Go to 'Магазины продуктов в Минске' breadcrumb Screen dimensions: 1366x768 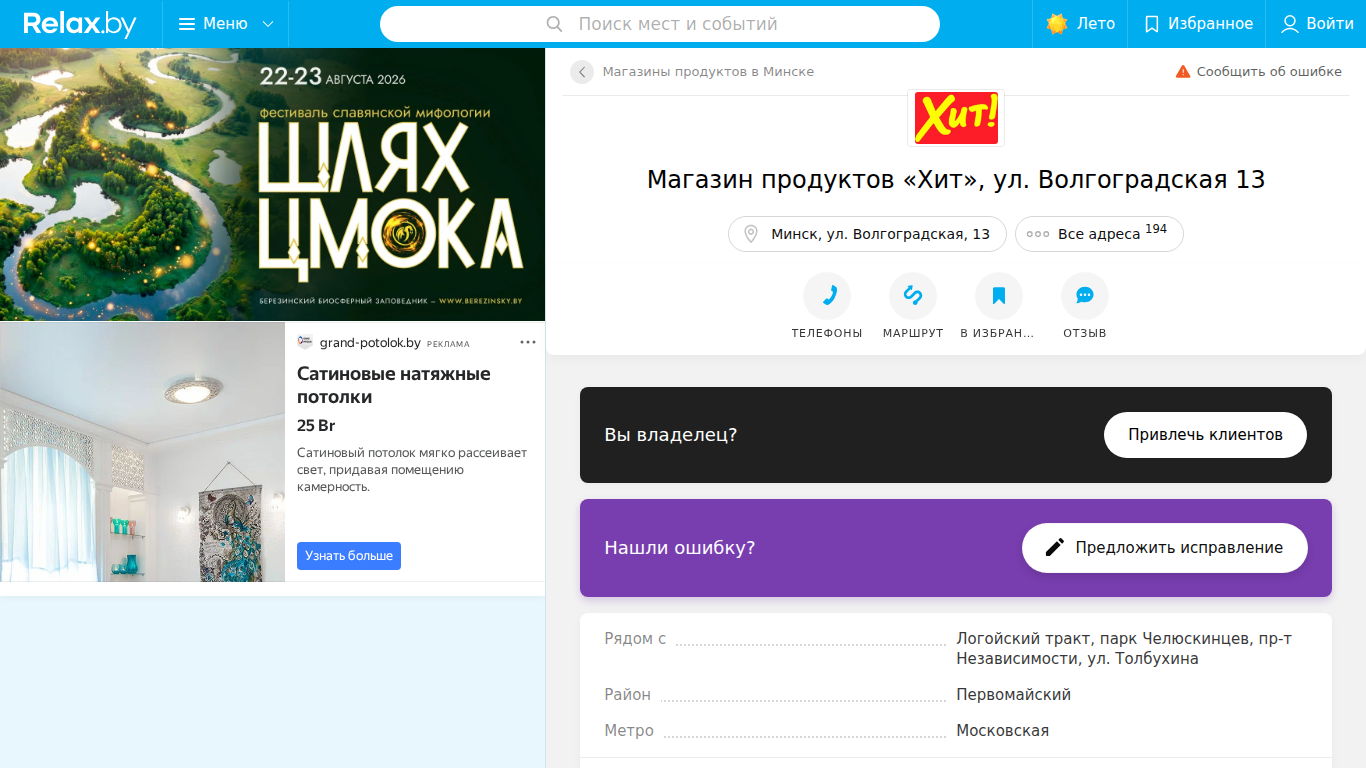pyautogui.click(x=708, y=72)
